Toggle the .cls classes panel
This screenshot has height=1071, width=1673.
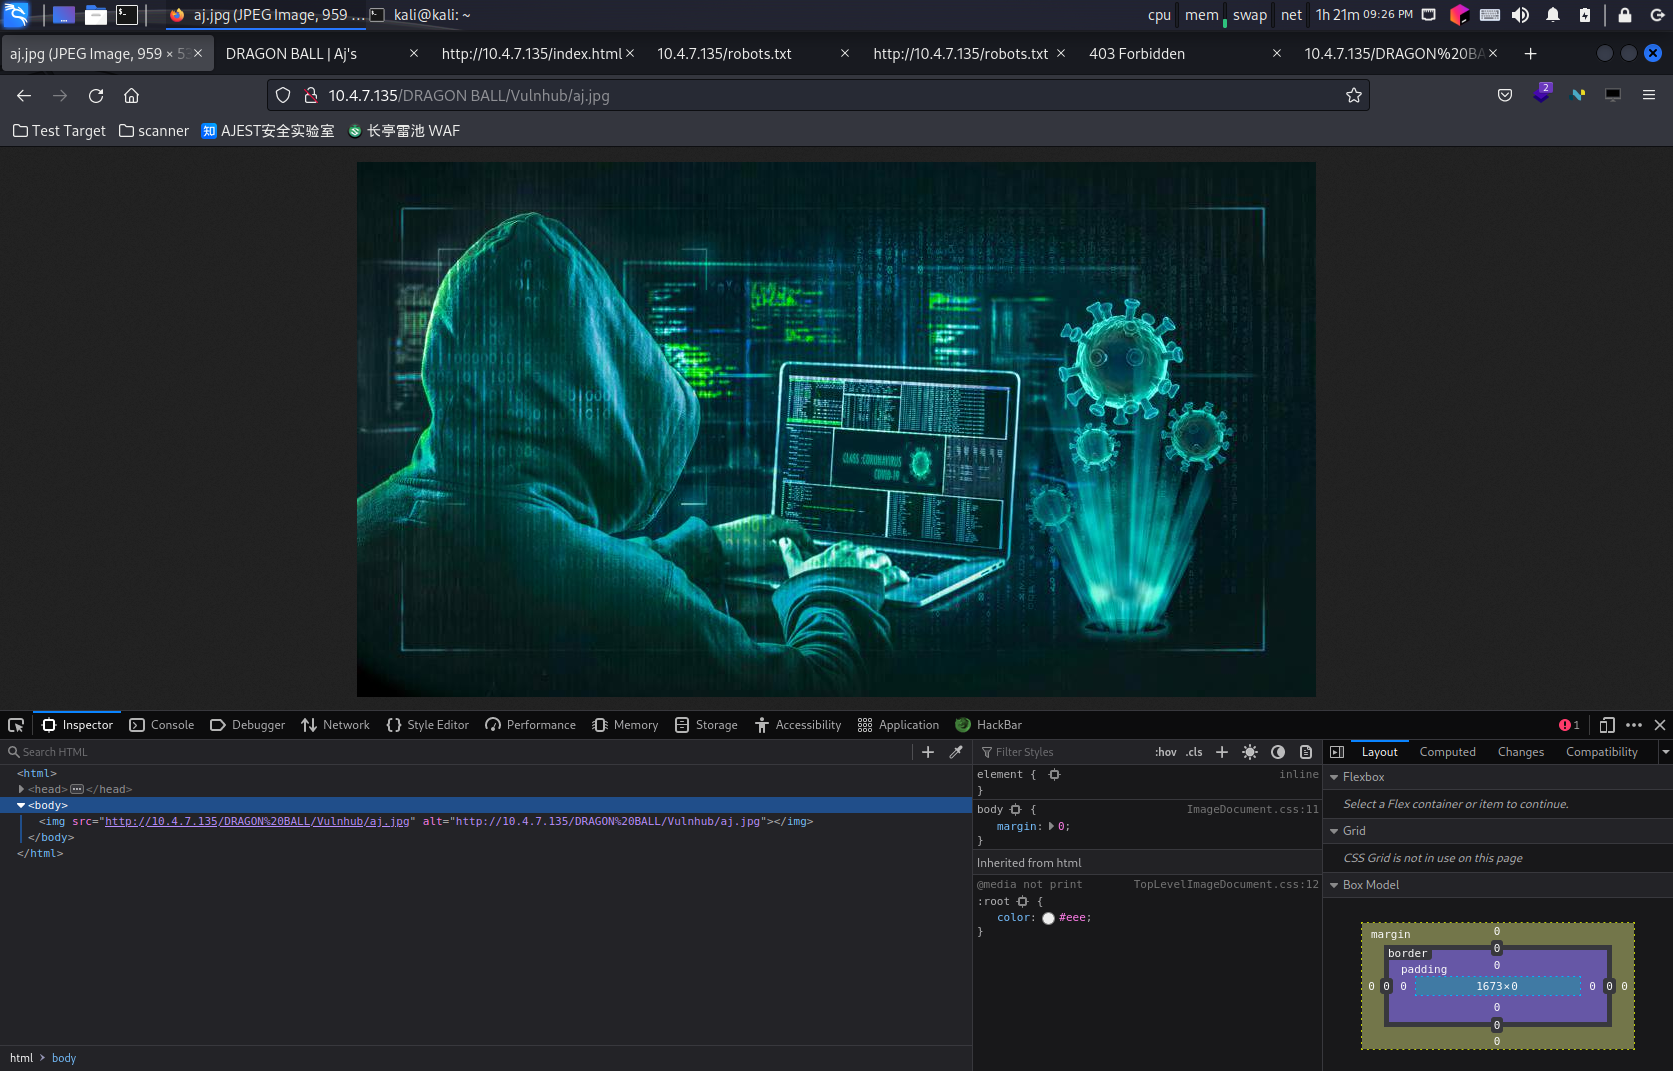(1194, 752)
